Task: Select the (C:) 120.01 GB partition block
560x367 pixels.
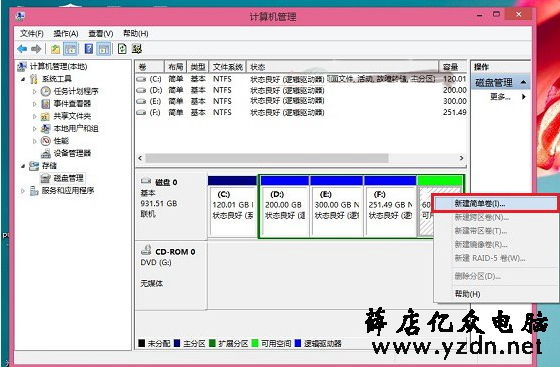Action: tap(232, 206)
